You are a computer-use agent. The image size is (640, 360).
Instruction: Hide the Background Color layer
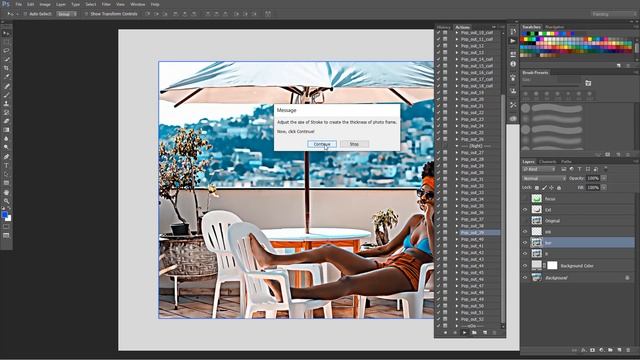[525, 266]
